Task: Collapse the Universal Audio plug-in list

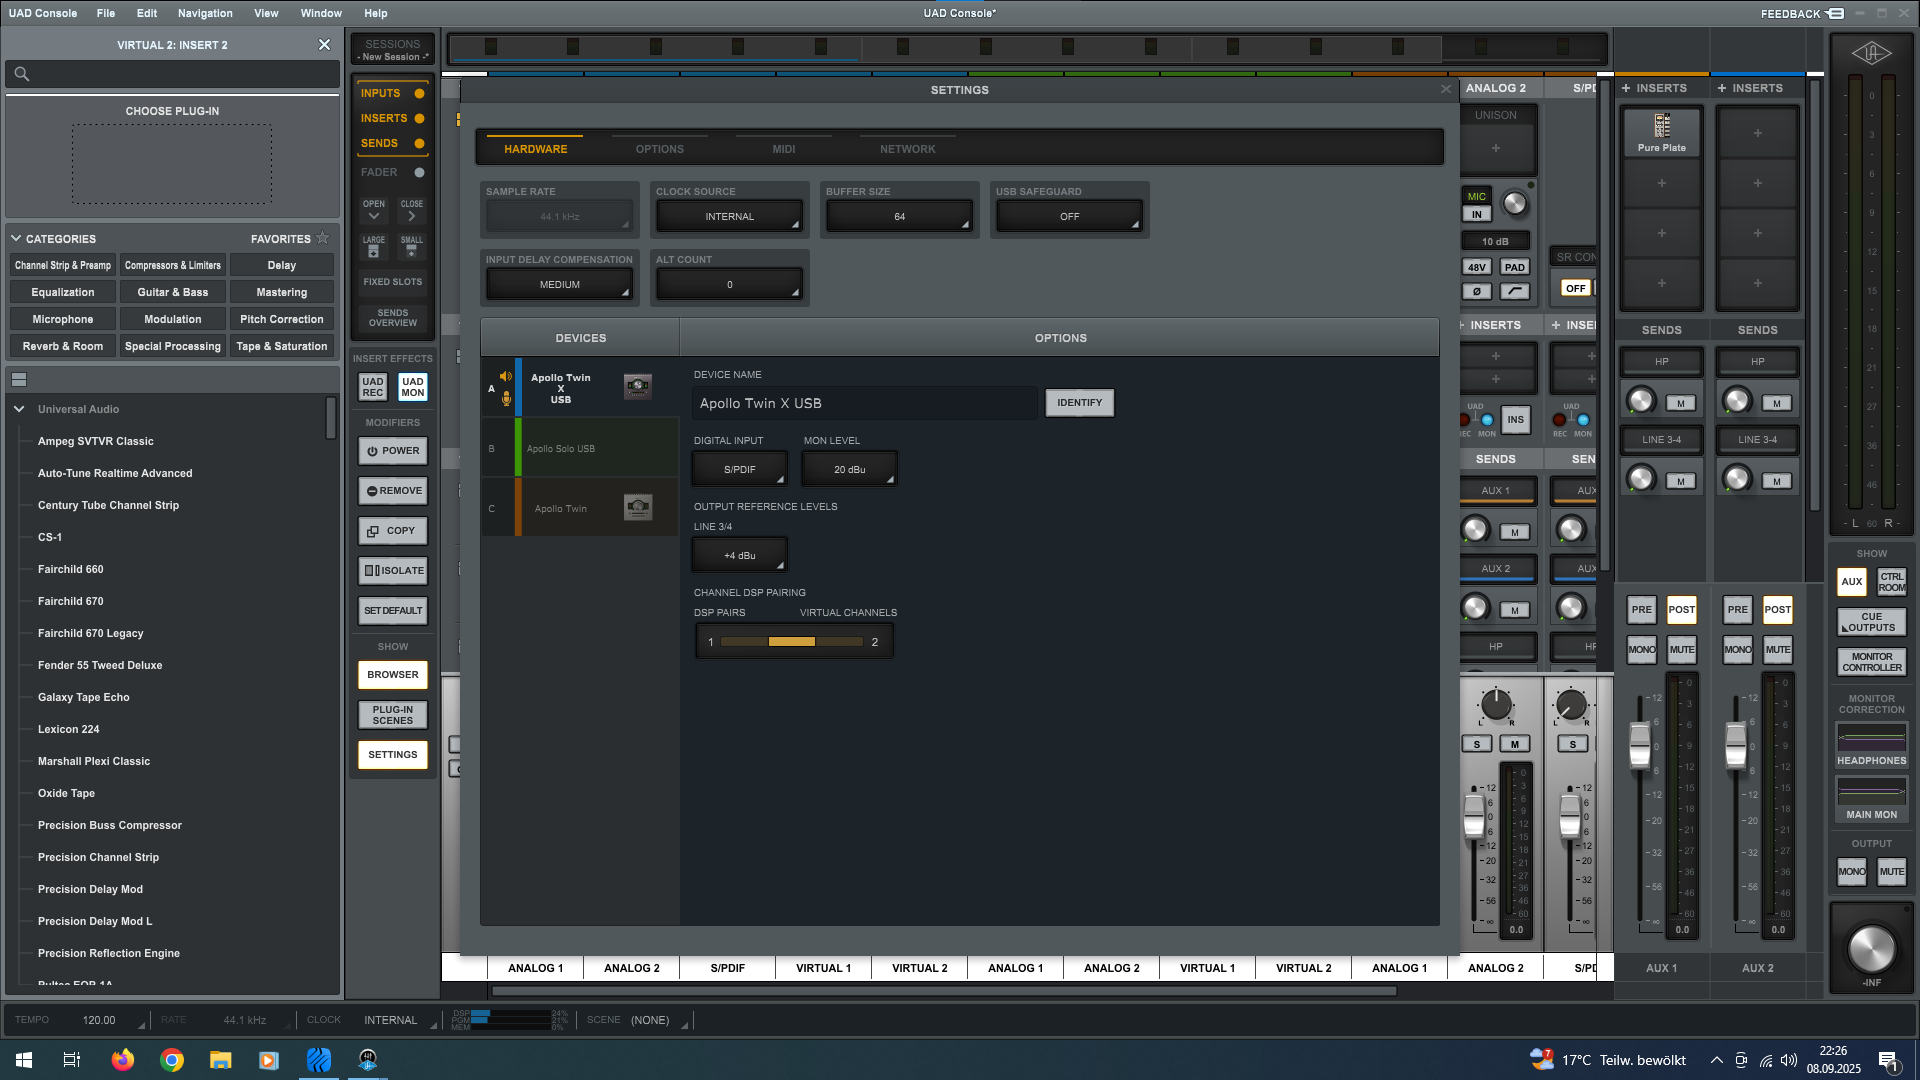Action: (x=19, y=409)
